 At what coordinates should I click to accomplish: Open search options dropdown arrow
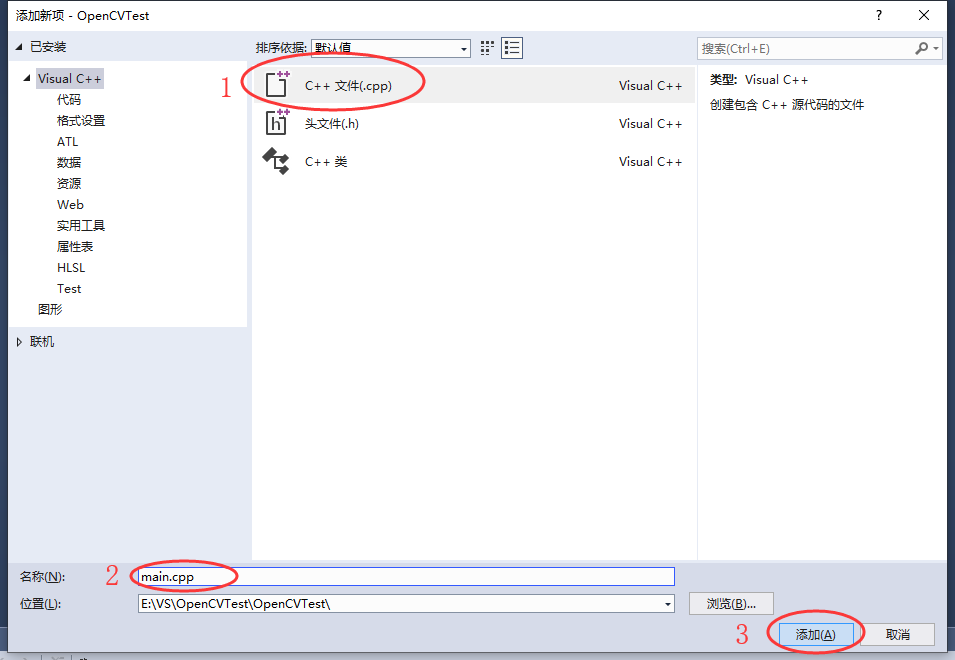tap(936, 48)
